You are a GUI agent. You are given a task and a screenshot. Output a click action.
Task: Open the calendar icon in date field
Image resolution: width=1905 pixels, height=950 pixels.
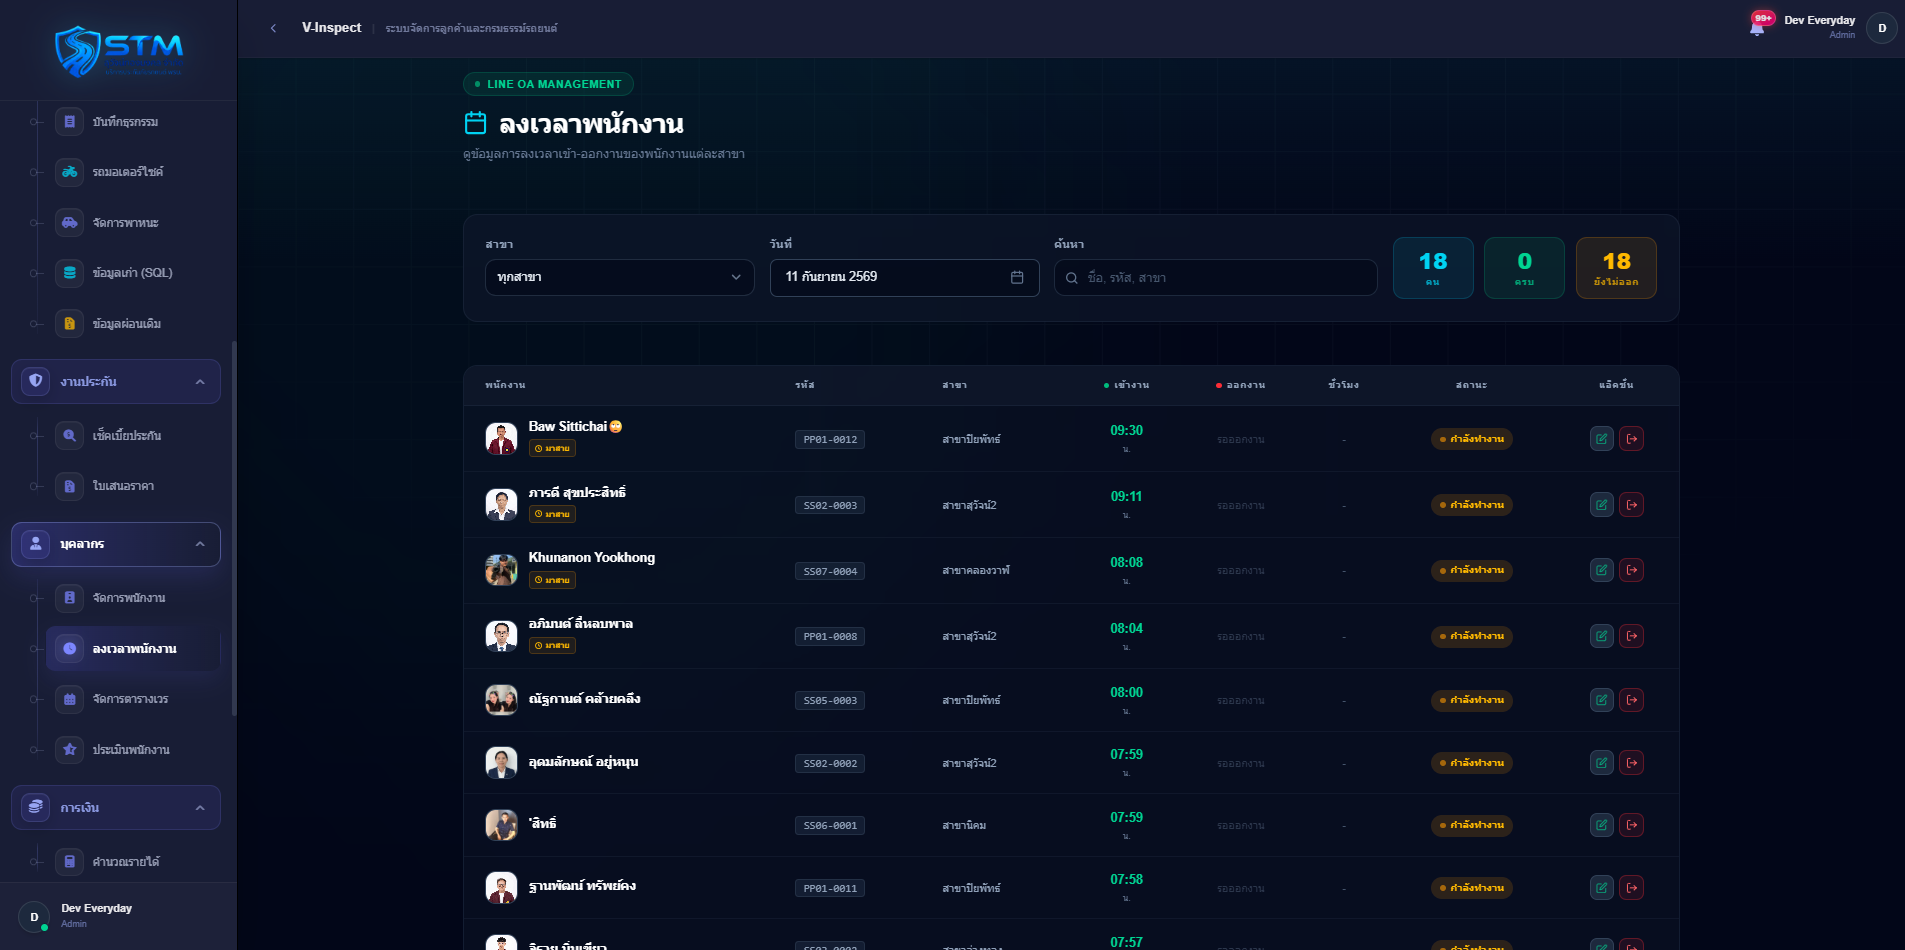(x=1017, y=277)
